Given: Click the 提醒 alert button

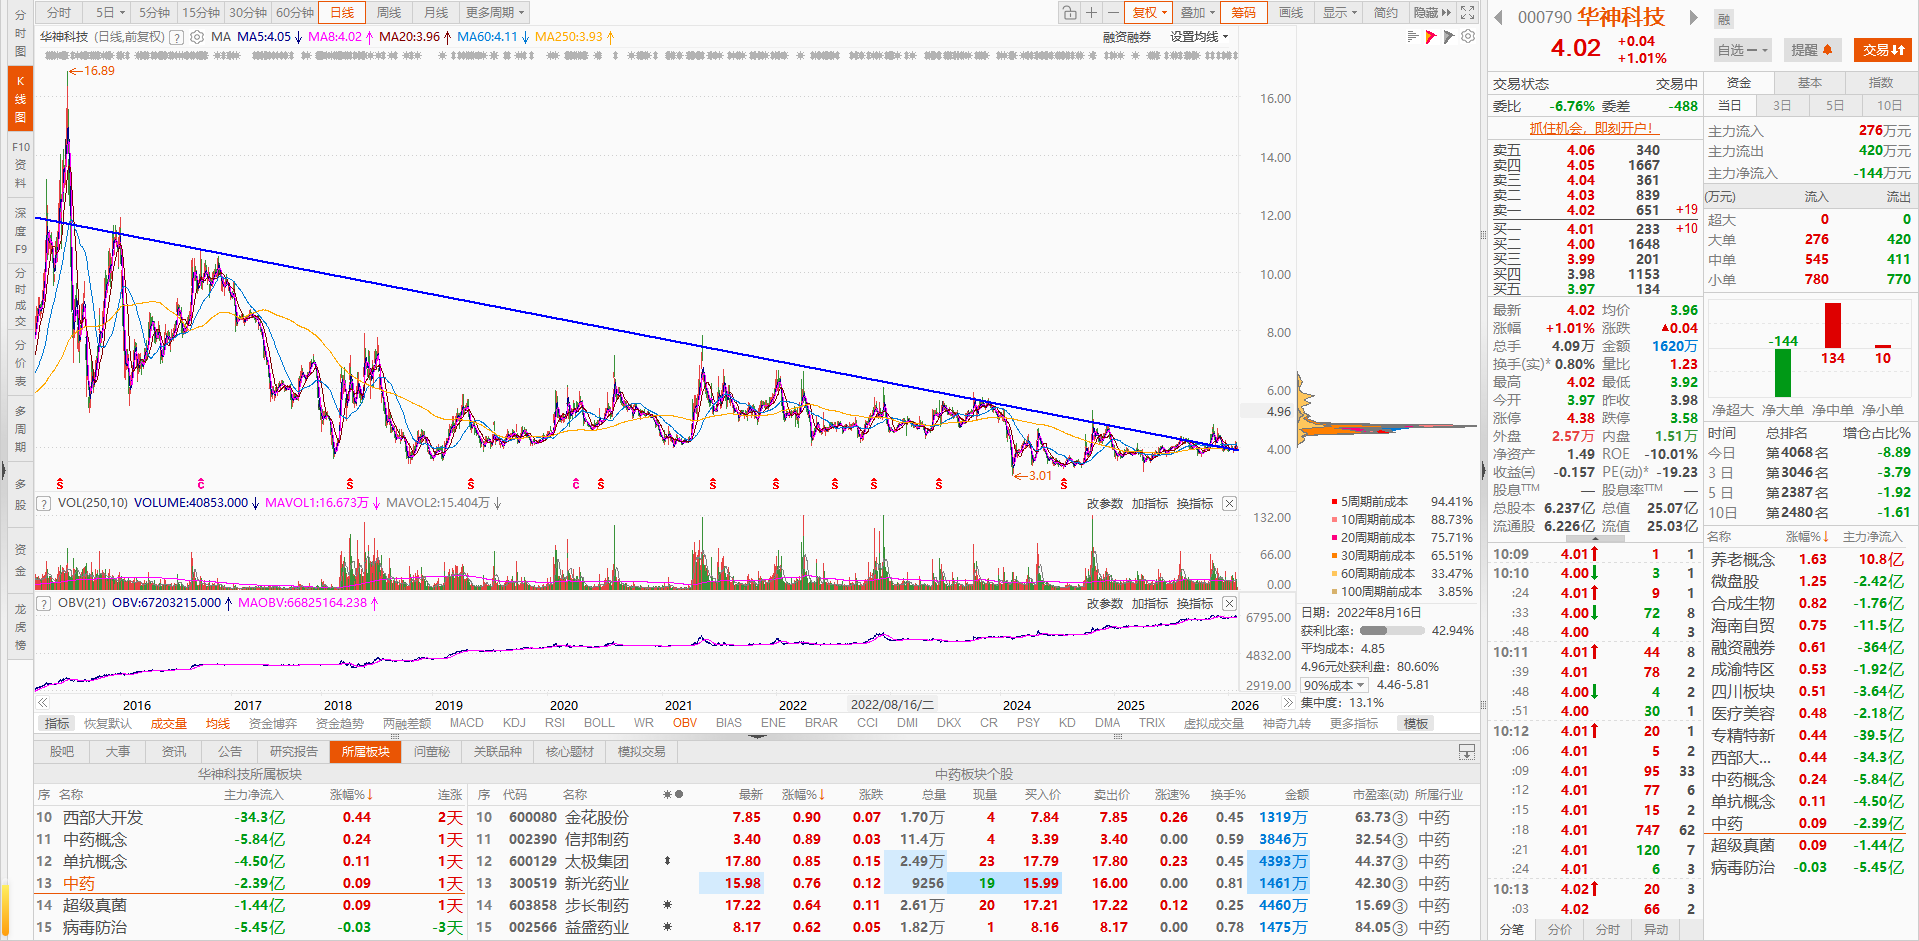Looking at the screenshot, I should pos(1811,50).
